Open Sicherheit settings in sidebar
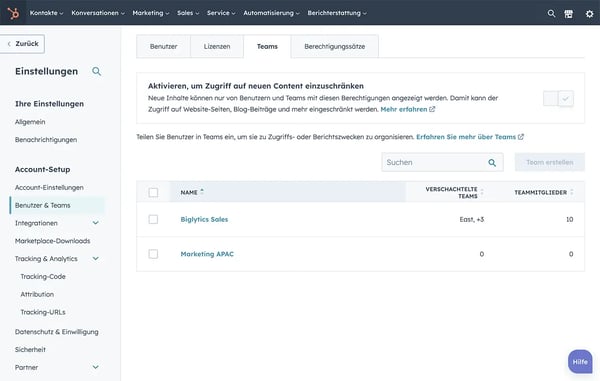This screenshot has height=381, width=600. click(30, 350)
